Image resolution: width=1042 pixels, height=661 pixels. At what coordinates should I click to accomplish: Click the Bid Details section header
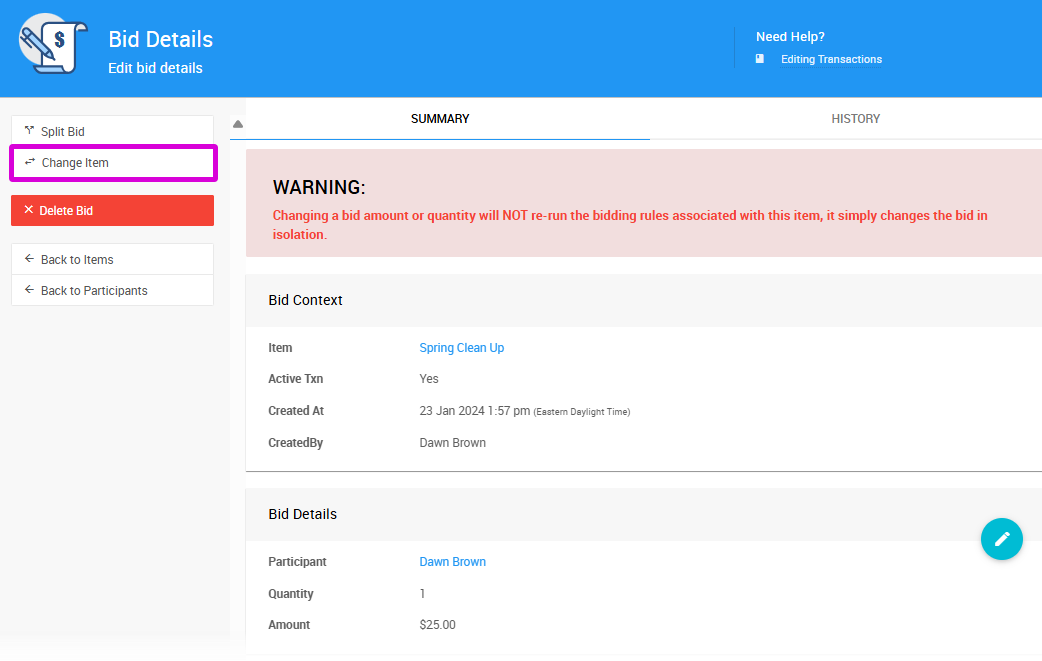click(x=302, y=514)
